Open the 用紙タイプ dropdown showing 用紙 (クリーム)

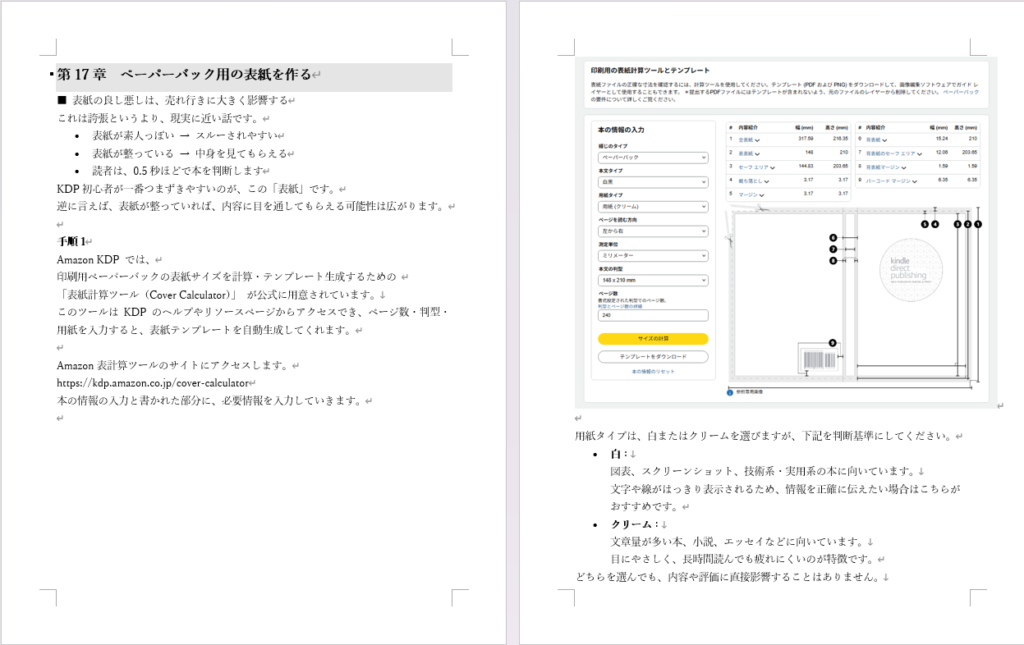(x=652, y=207)
